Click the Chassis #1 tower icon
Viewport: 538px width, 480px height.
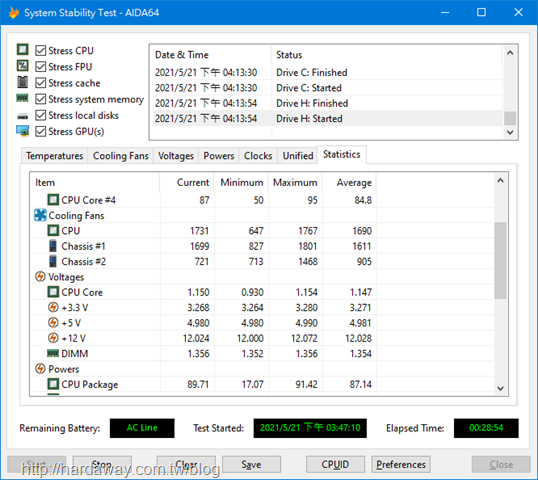pos(53,246)
